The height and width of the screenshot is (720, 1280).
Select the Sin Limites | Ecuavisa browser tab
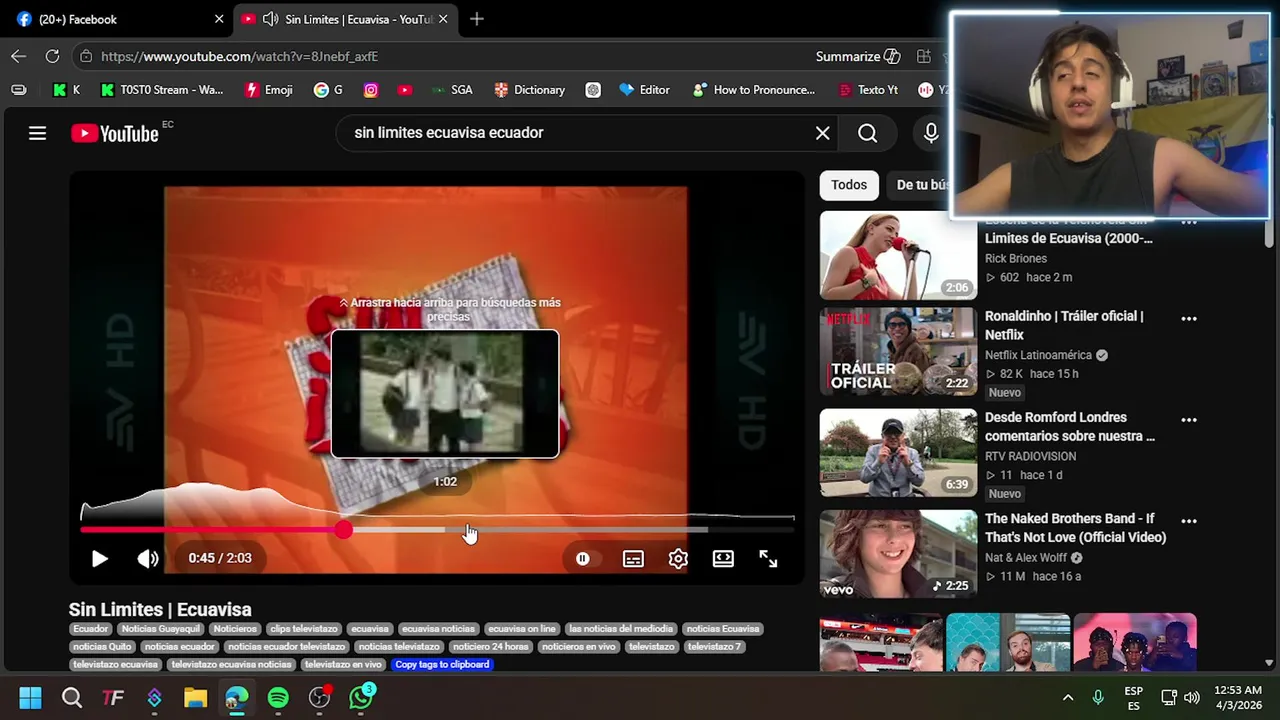tap(345, 19)
